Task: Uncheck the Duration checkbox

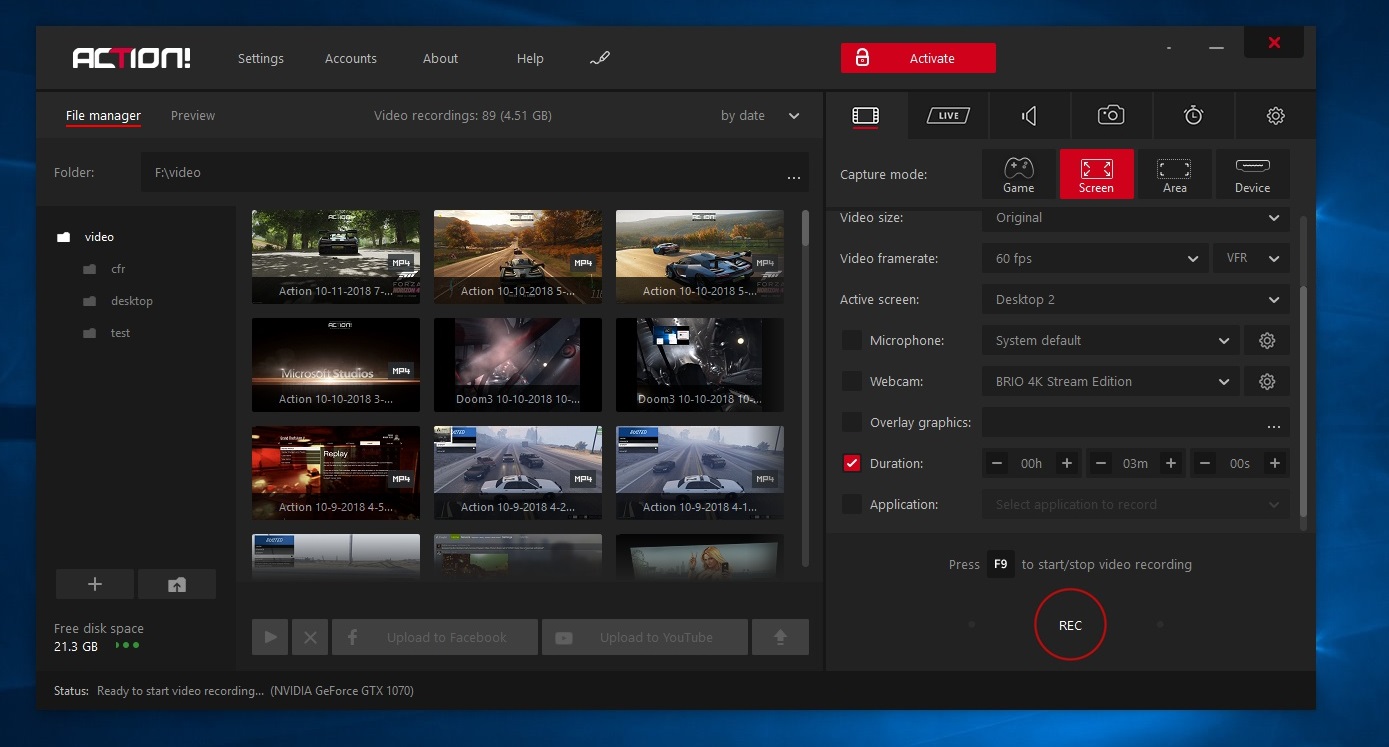Action: point(852,464)
